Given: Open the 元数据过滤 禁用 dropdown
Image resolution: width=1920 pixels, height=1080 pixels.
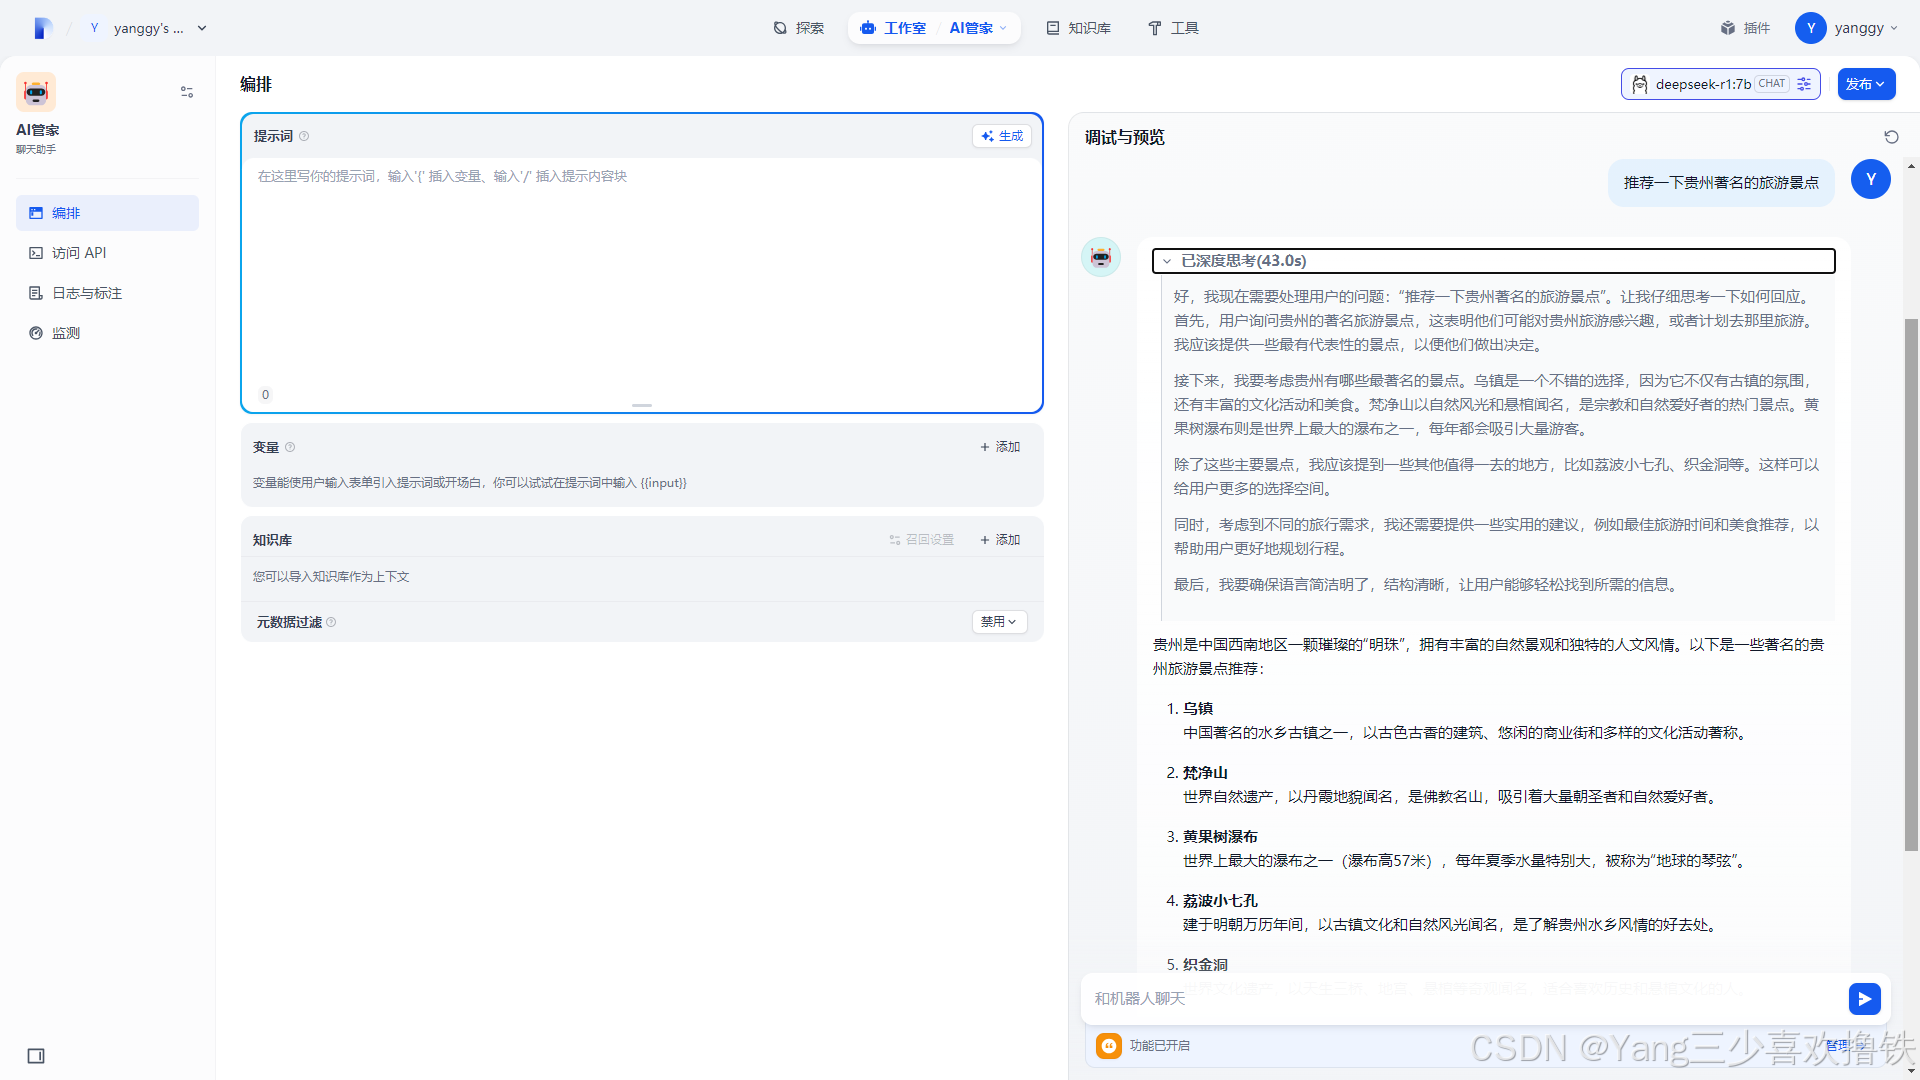Looking at the screenshot, I should pyautogui.click(x=999, y=622).
